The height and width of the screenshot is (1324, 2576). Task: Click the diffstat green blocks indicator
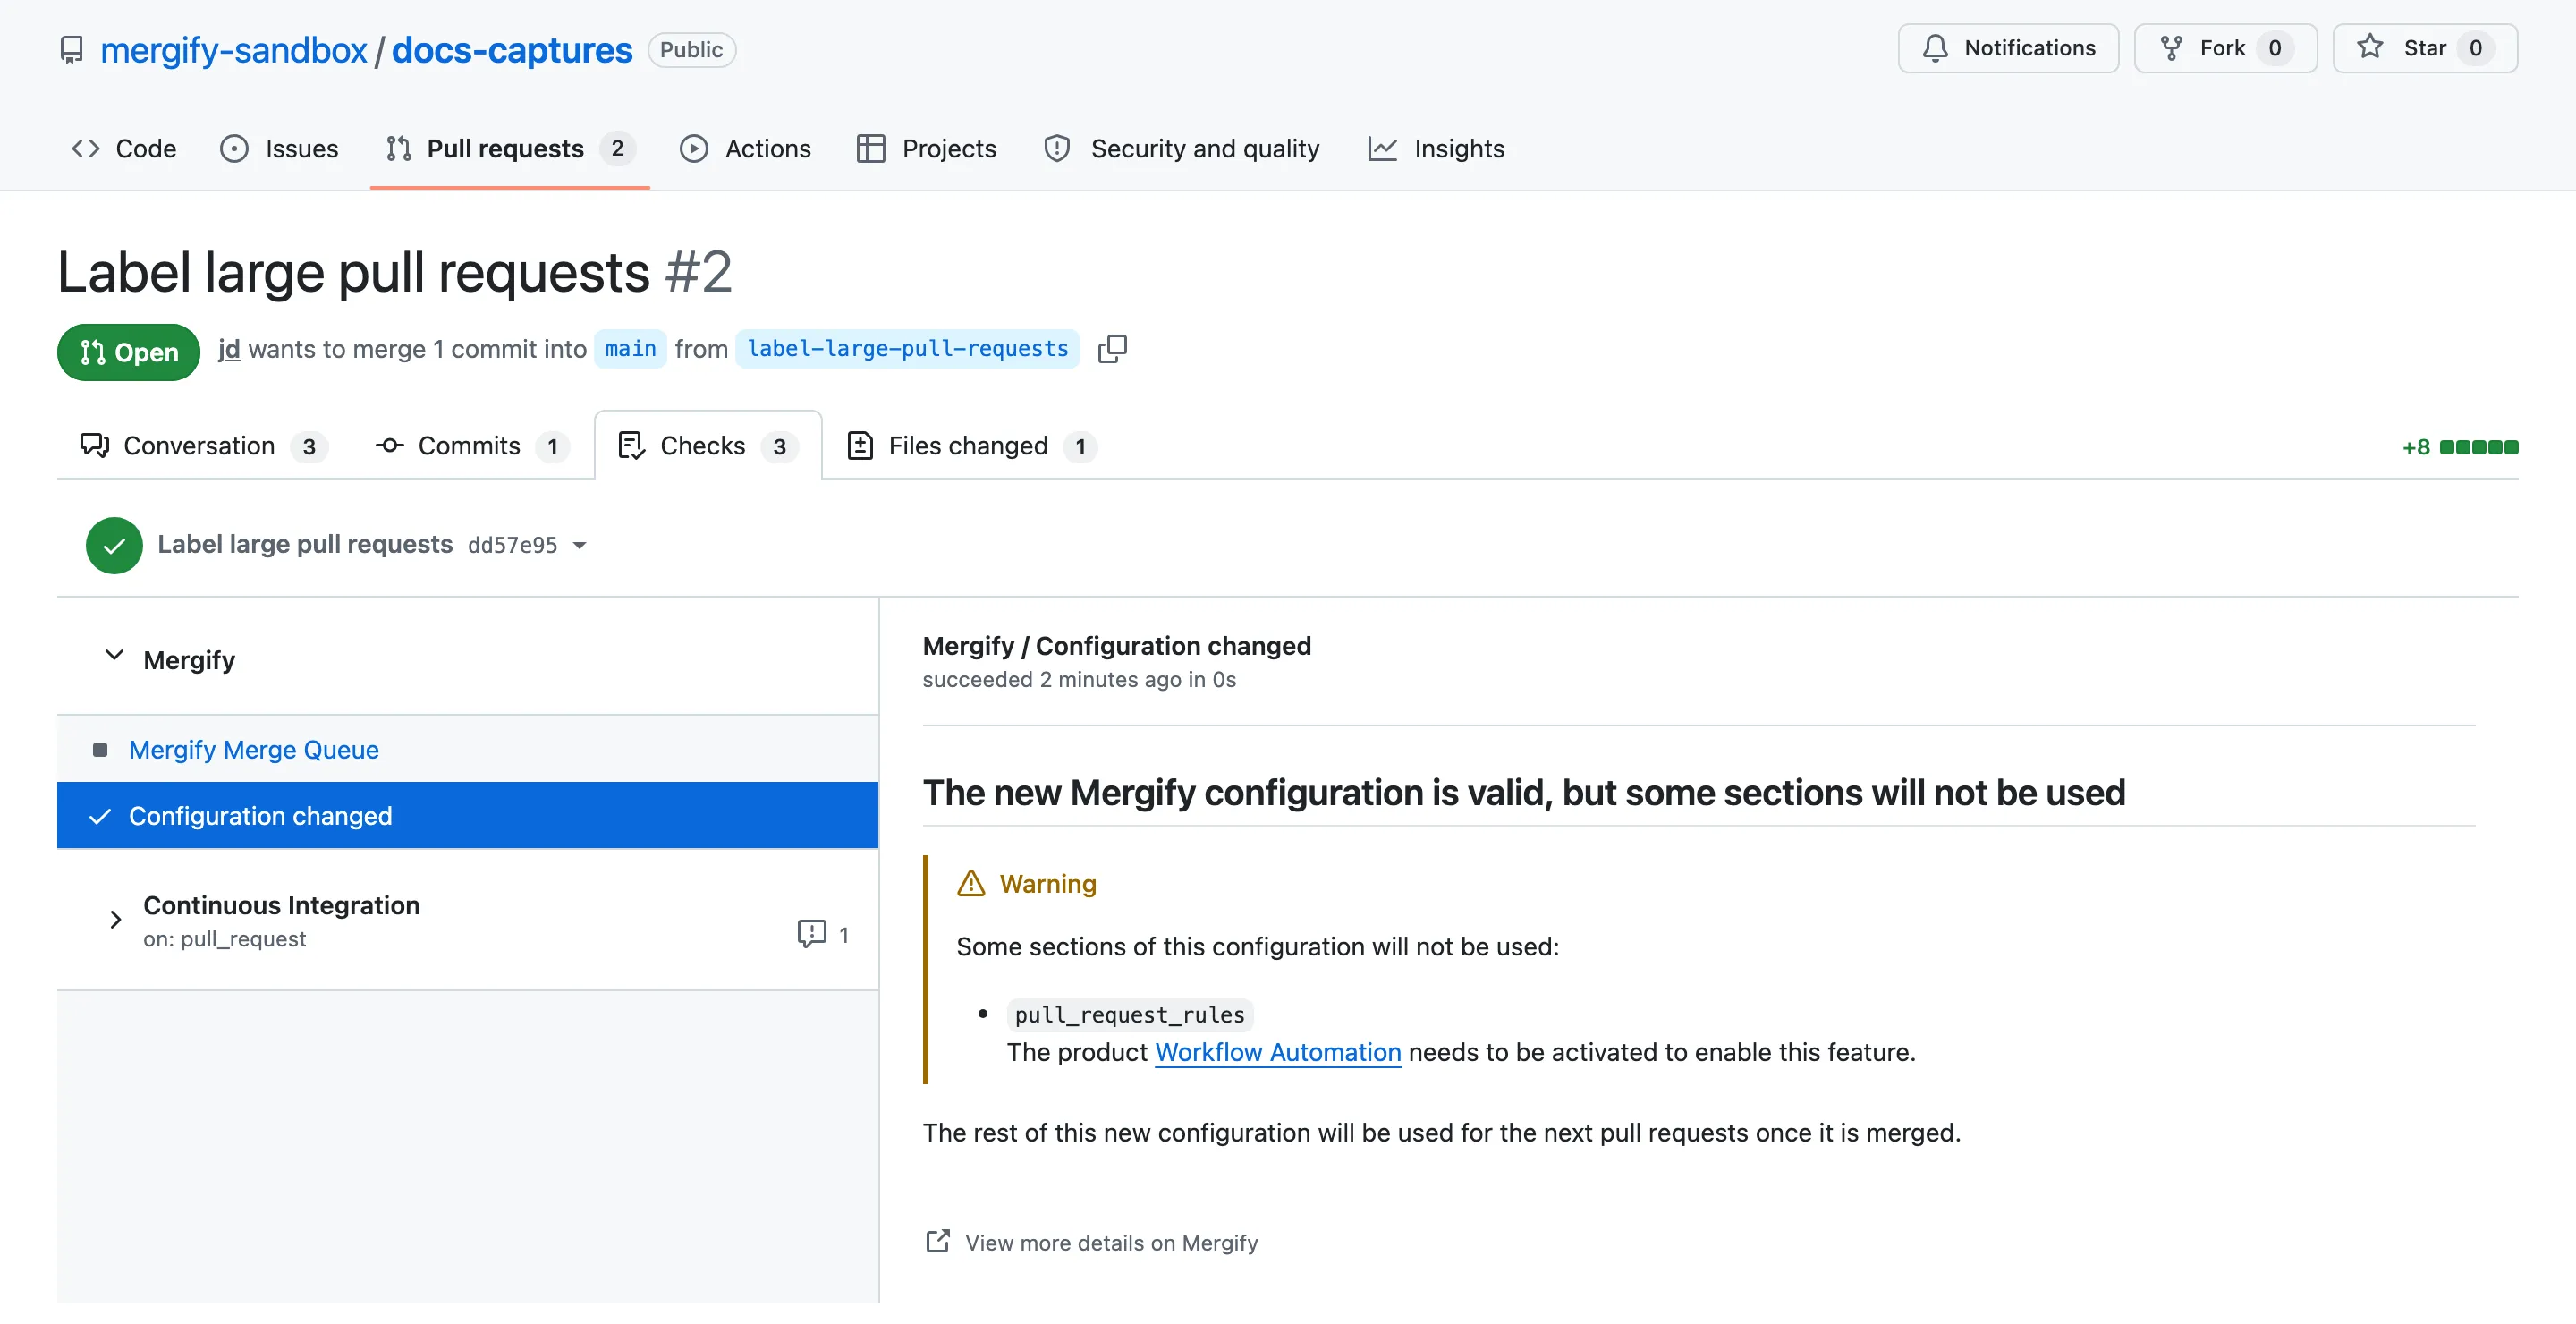tap(2478, 447)
